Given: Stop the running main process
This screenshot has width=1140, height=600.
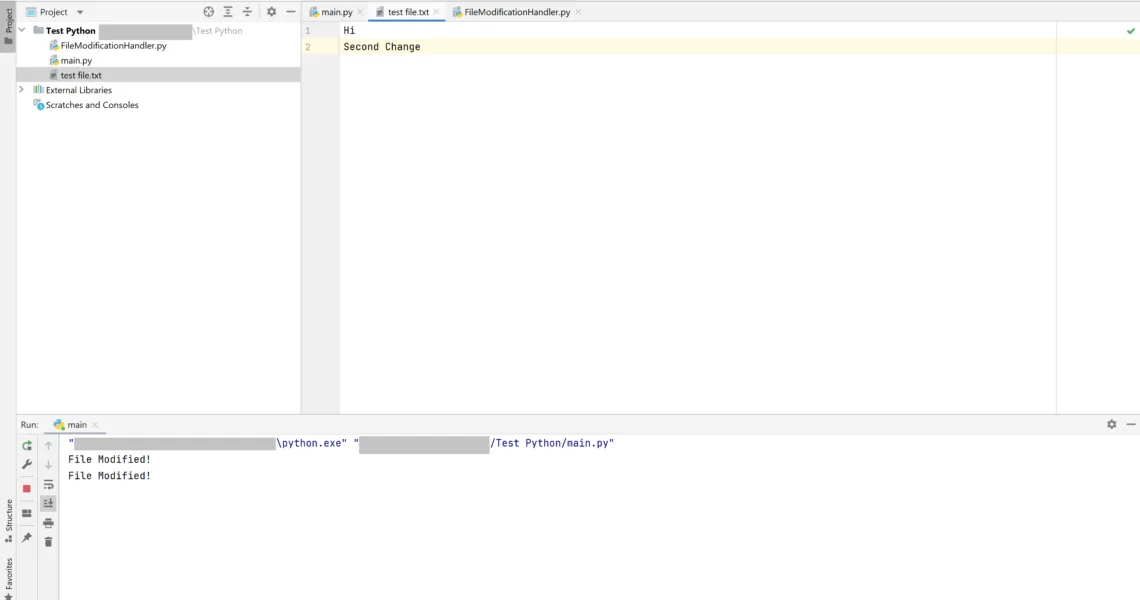Looking at the screenshot, I should click(27, 489).
